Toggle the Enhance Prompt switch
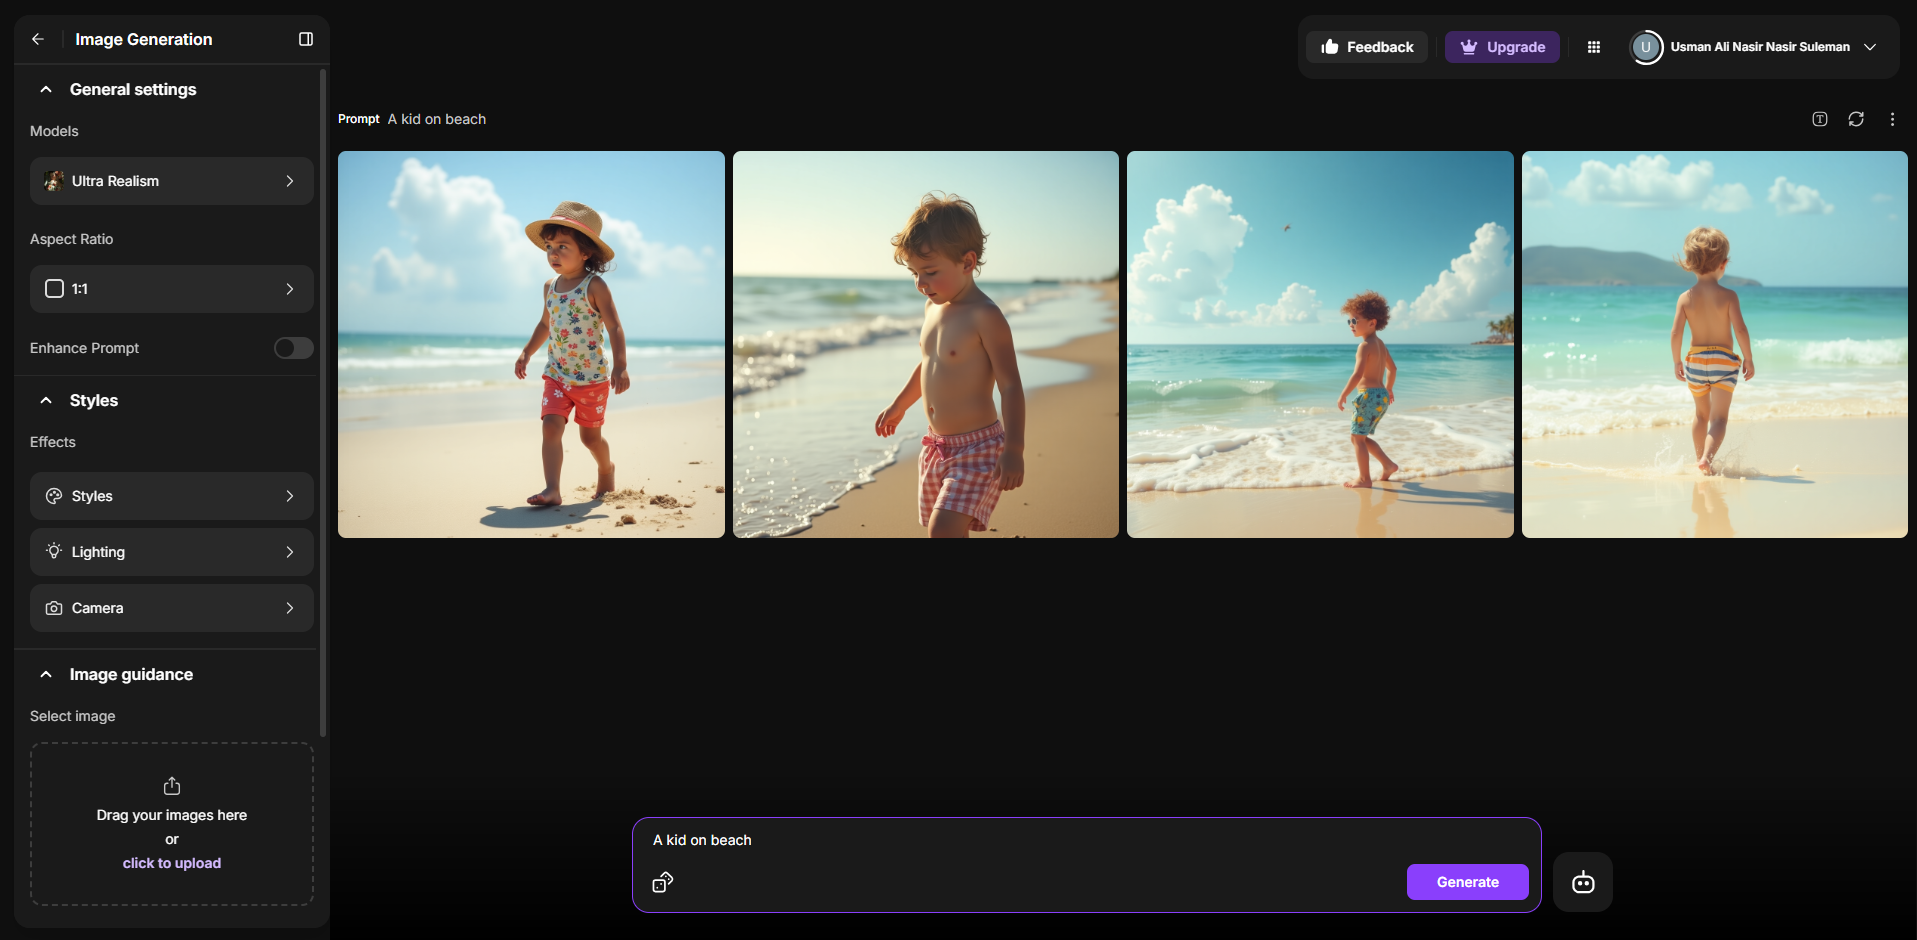Viewport: 1917px width, 940px height. pyautogui.click(x=294, y=348)
